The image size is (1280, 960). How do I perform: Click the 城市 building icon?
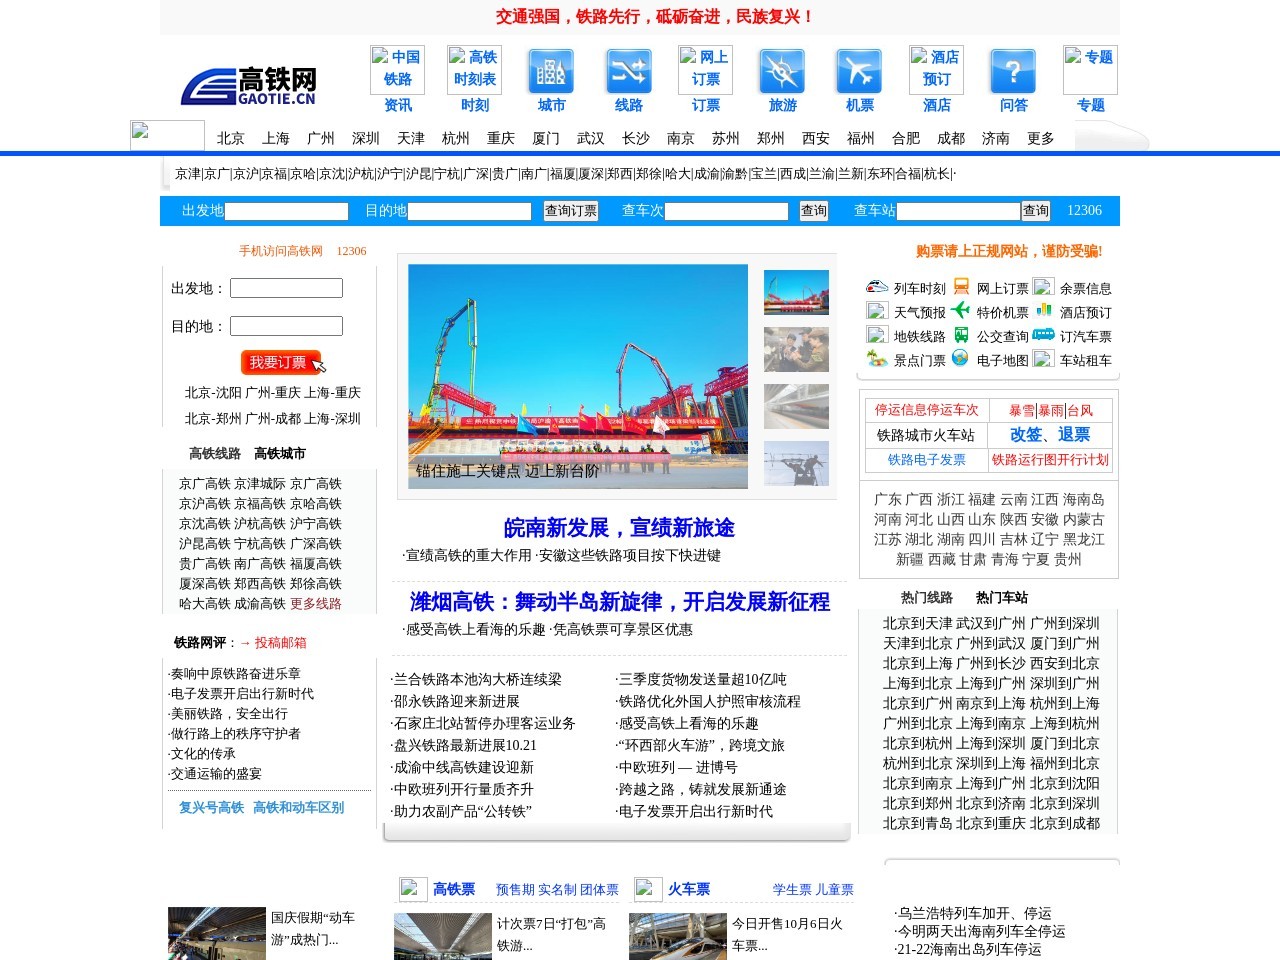tap(551, 71)
